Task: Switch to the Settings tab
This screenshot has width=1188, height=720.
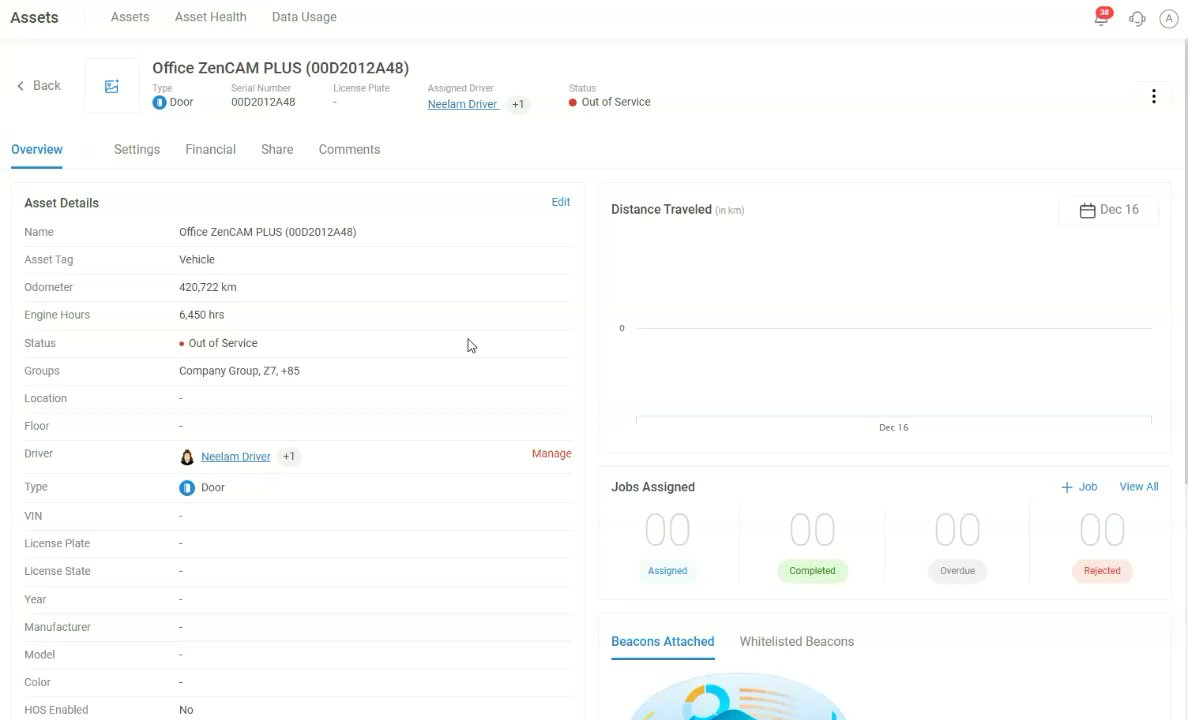Action: point(136,149)
